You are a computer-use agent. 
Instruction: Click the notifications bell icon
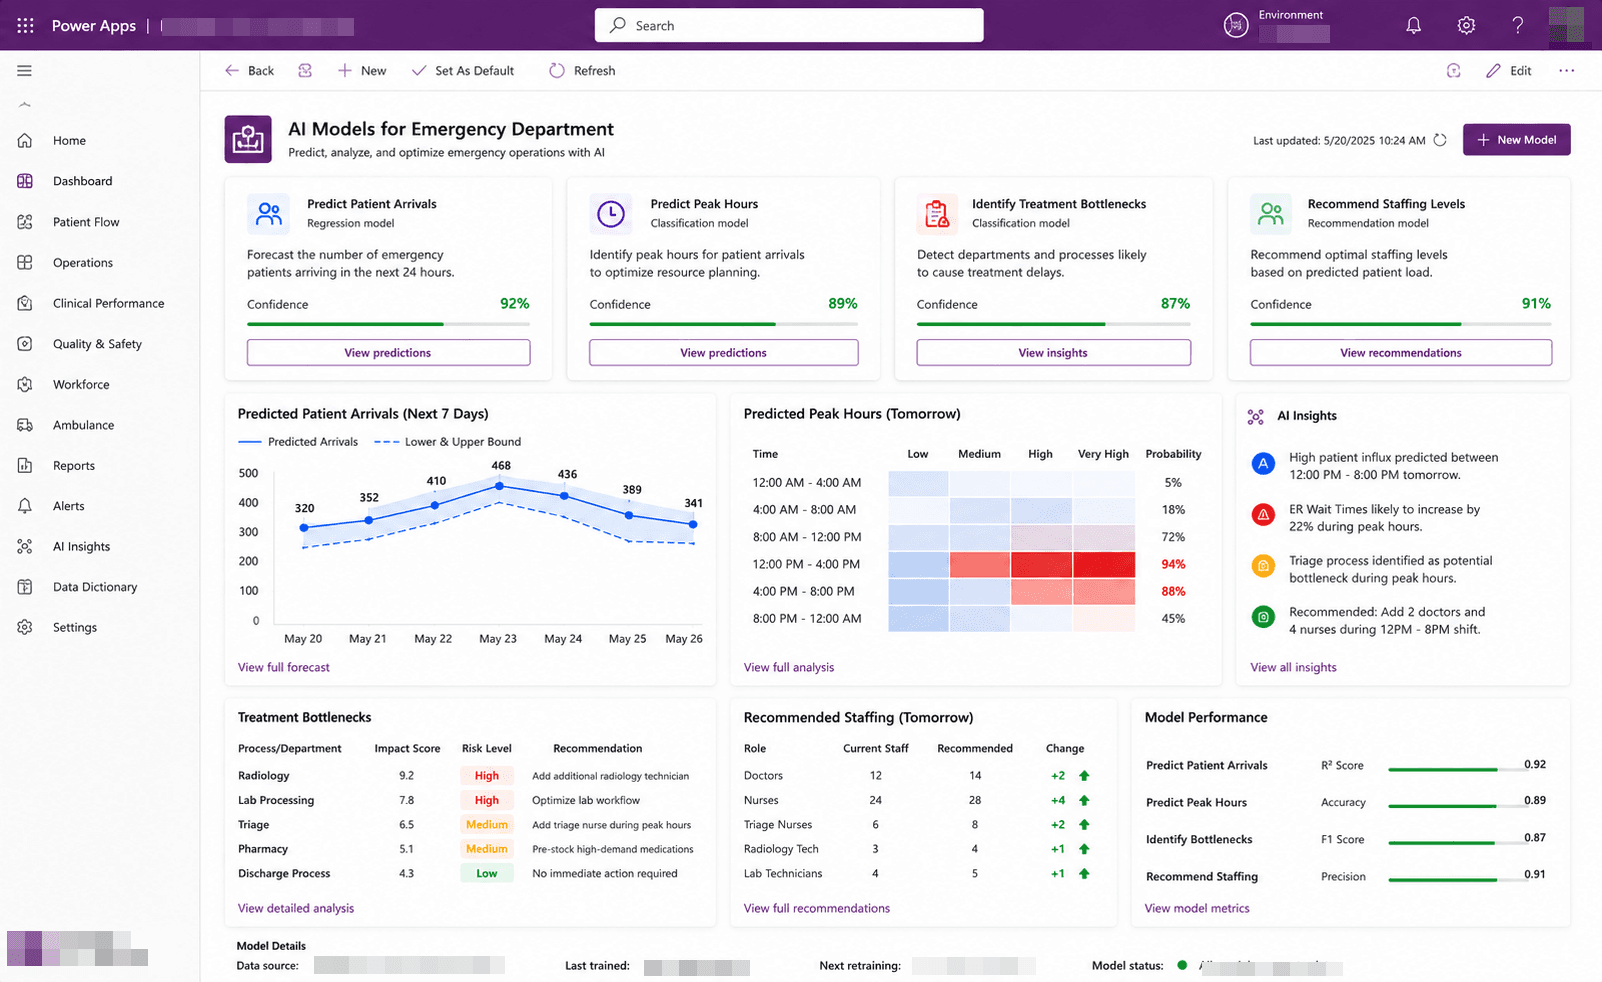tap(1413, 25)
